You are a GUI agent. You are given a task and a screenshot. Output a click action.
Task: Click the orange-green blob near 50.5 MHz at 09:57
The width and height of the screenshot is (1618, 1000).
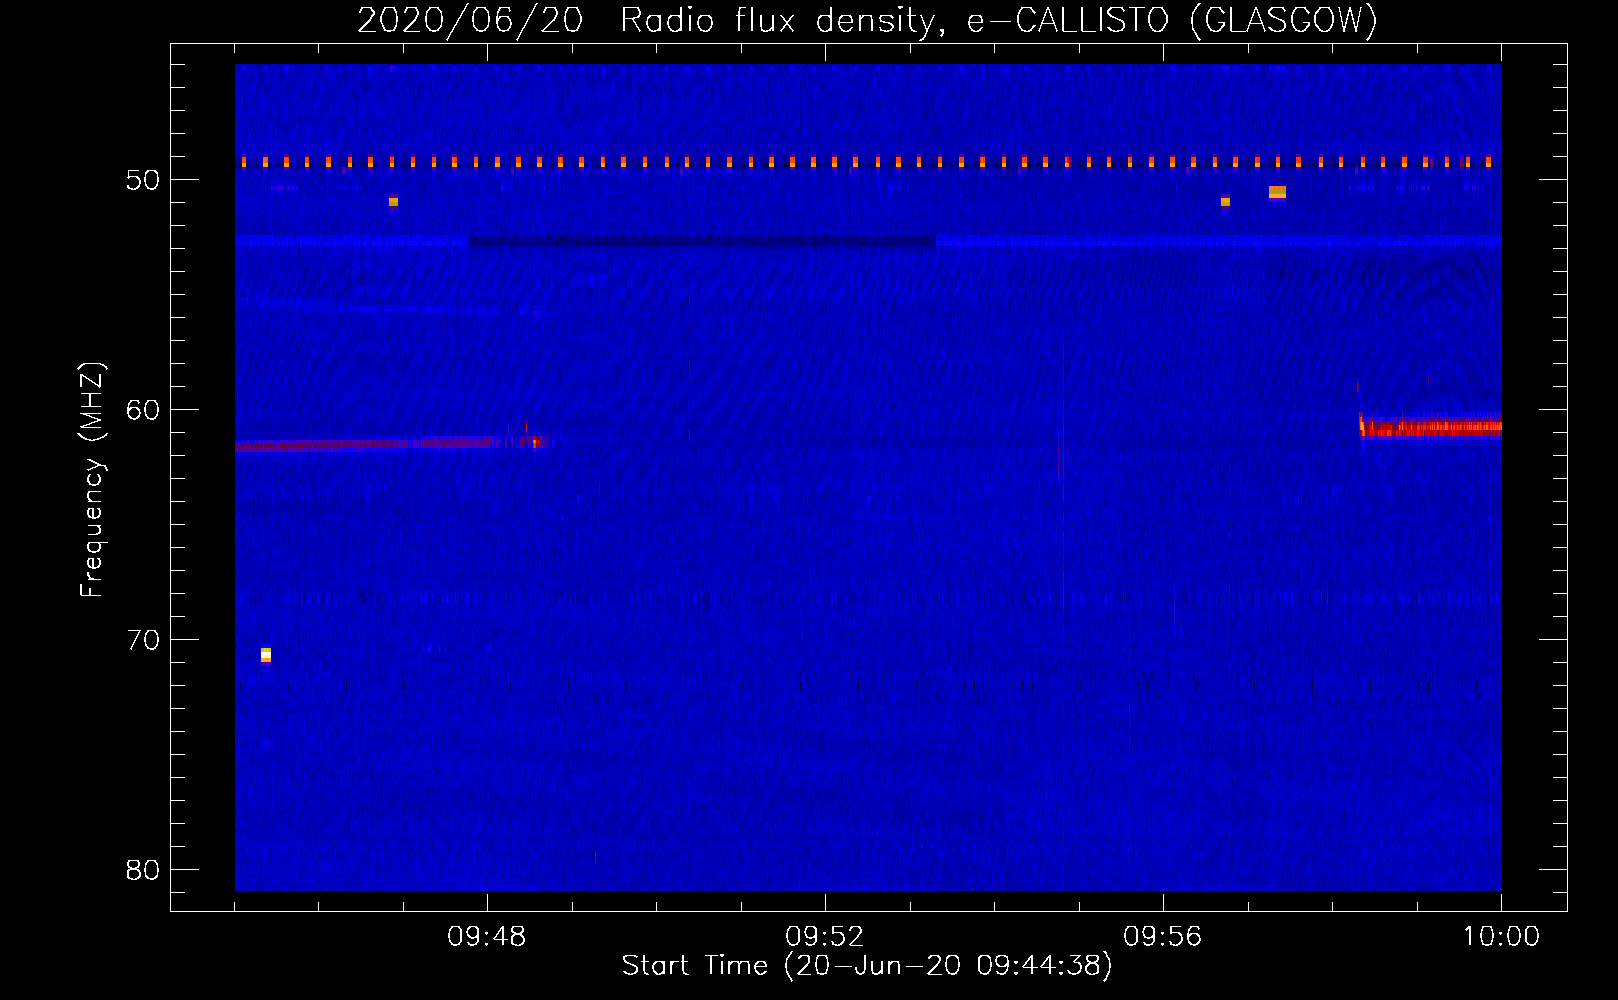tap(1277, 192)
